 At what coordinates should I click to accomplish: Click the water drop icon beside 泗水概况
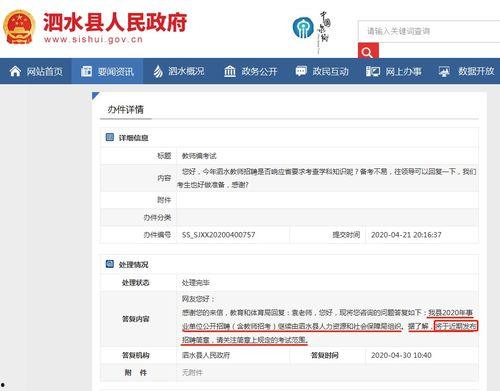tap(158, 71)
